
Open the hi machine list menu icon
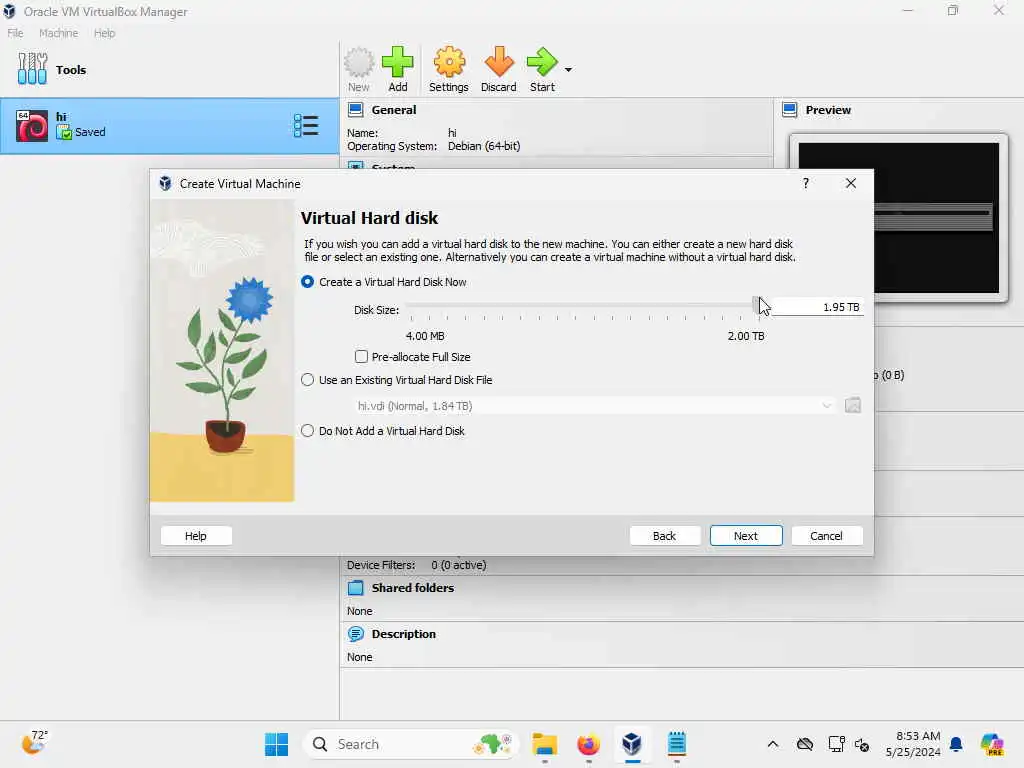click(x=306, y=125)
